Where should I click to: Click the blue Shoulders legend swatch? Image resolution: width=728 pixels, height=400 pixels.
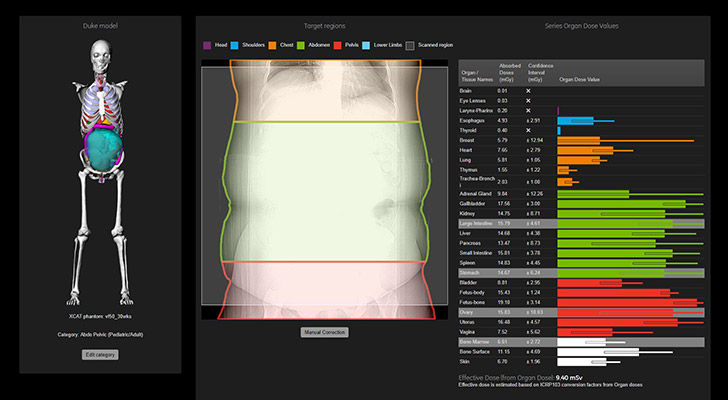234,45
